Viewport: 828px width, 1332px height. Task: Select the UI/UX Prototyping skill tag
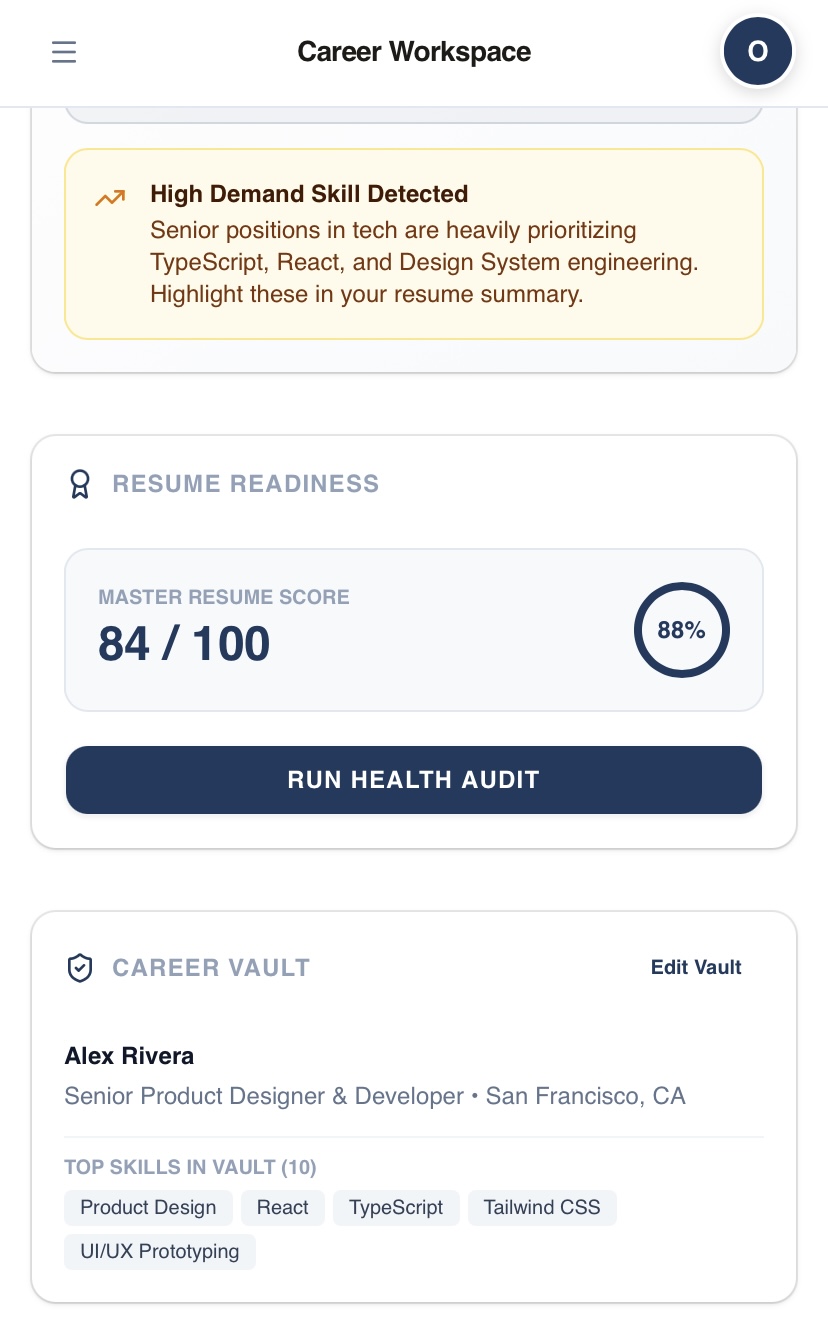tap(160, 1251)
